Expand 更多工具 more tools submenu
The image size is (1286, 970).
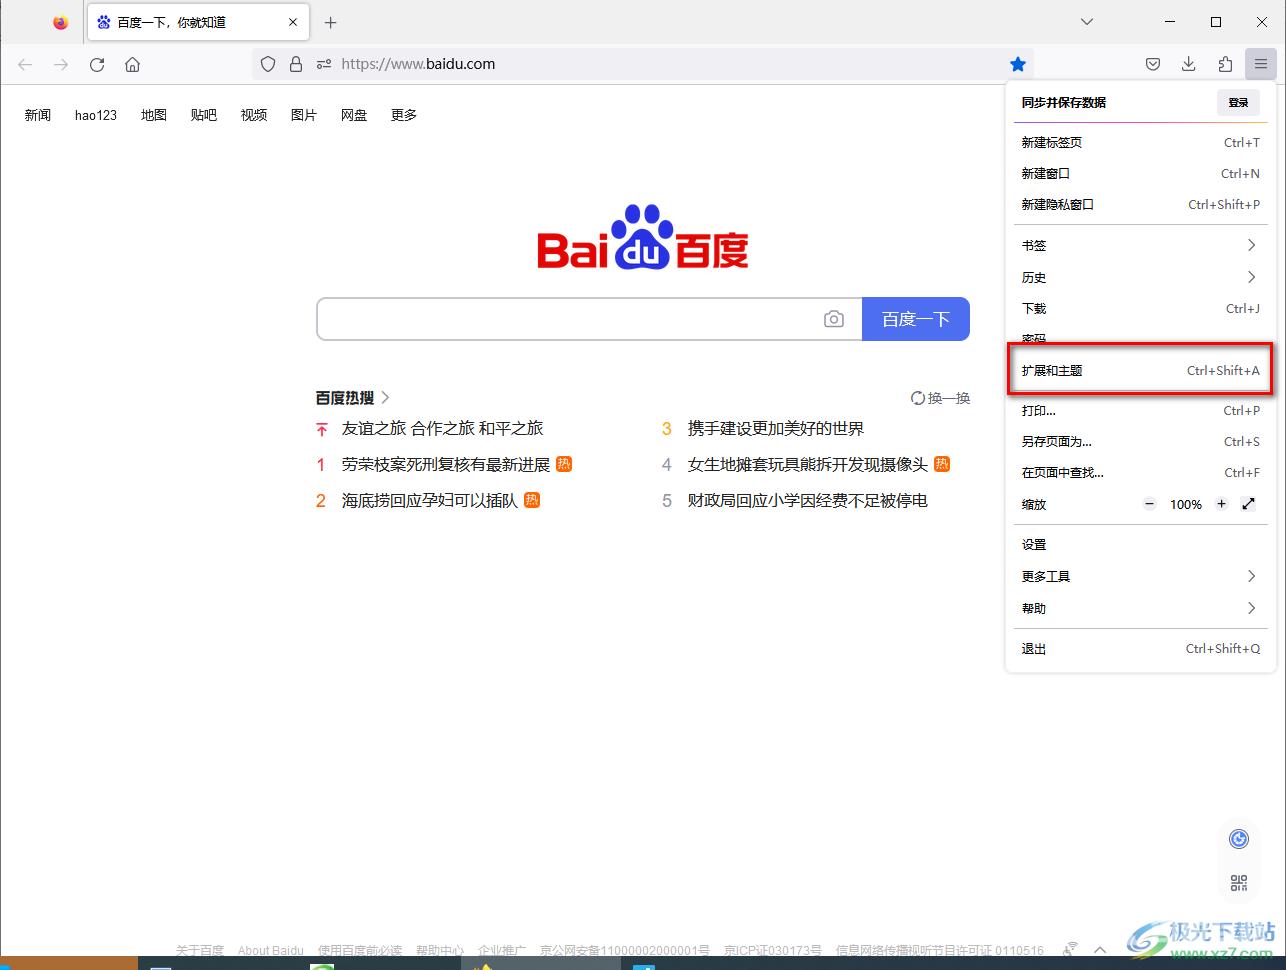(x=1140, y=576)
